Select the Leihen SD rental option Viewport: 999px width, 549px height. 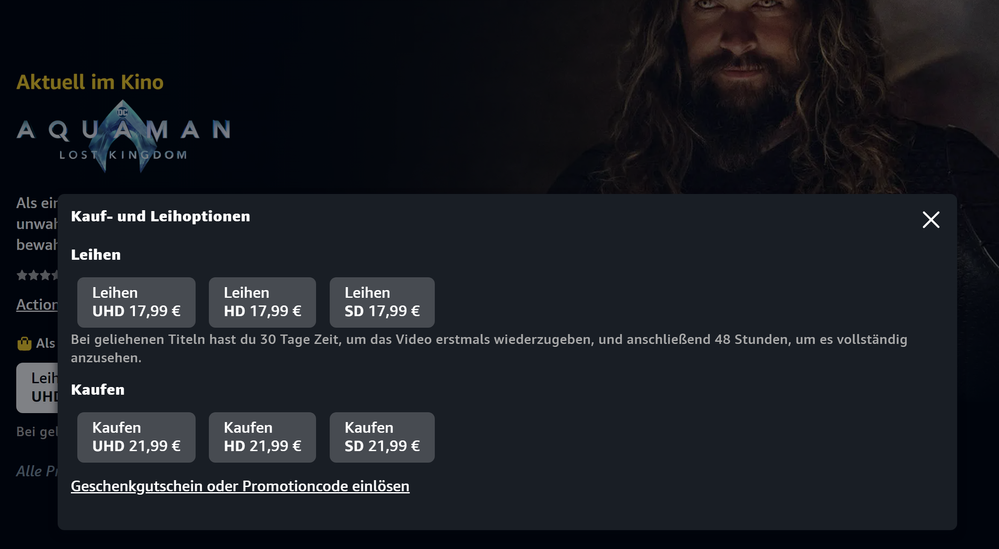[x=382, y=302]
